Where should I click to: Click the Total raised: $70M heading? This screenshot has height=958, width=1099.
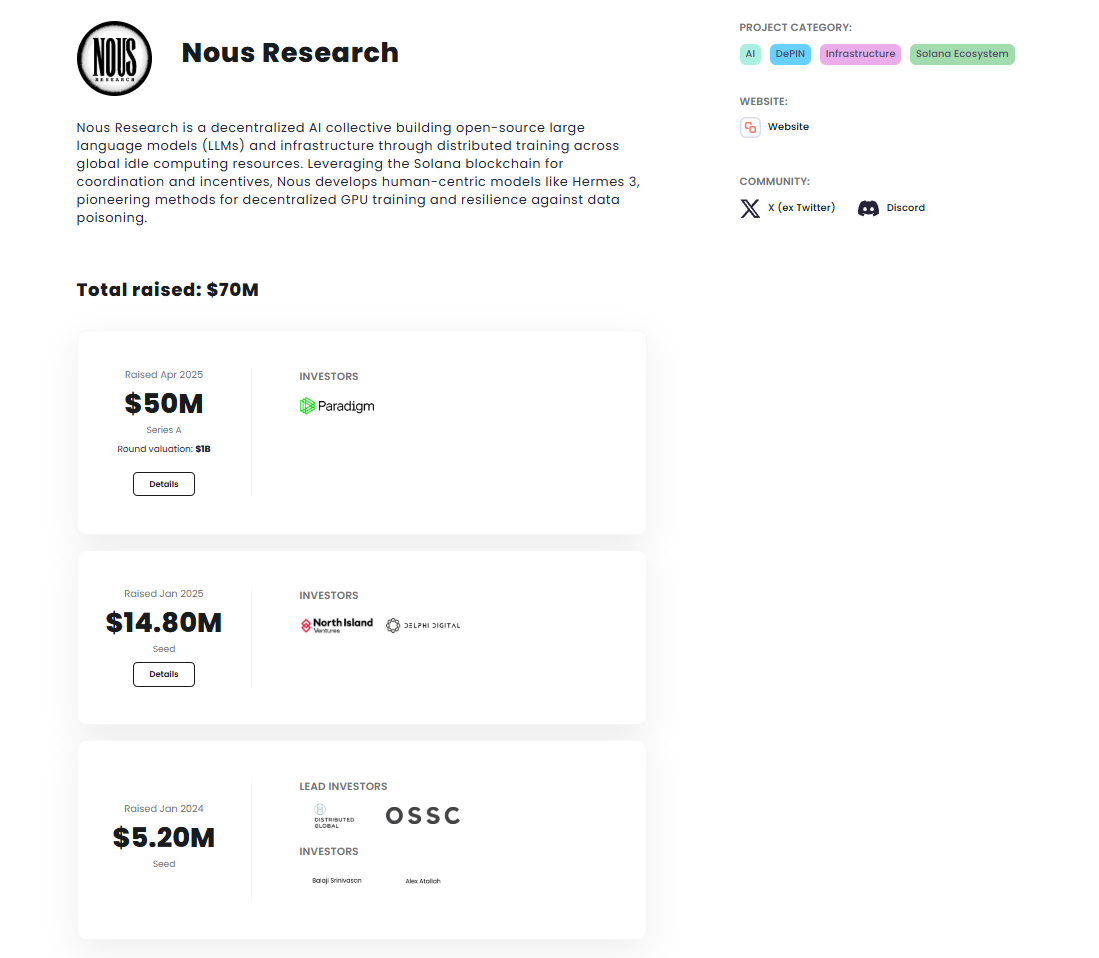168,289
